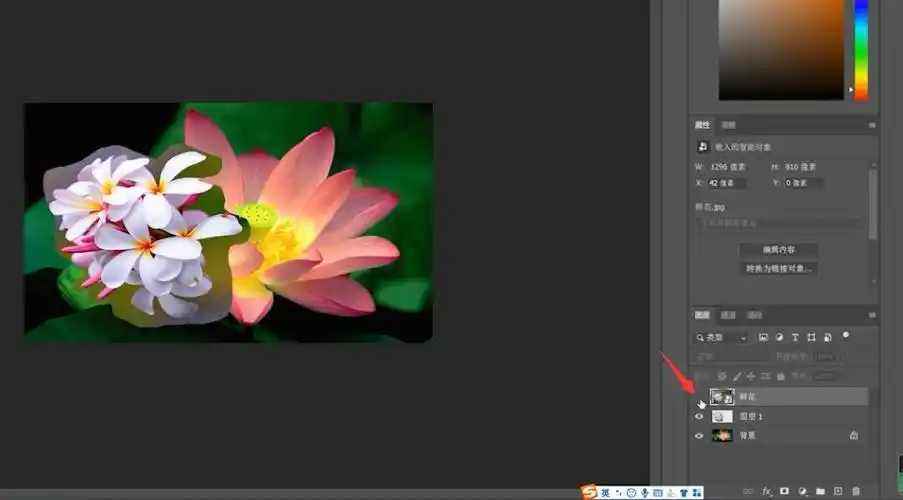Create a new layer with plus icon
Image resolution: width=903 pixels, height=500 pixels.
click(838, 491)
